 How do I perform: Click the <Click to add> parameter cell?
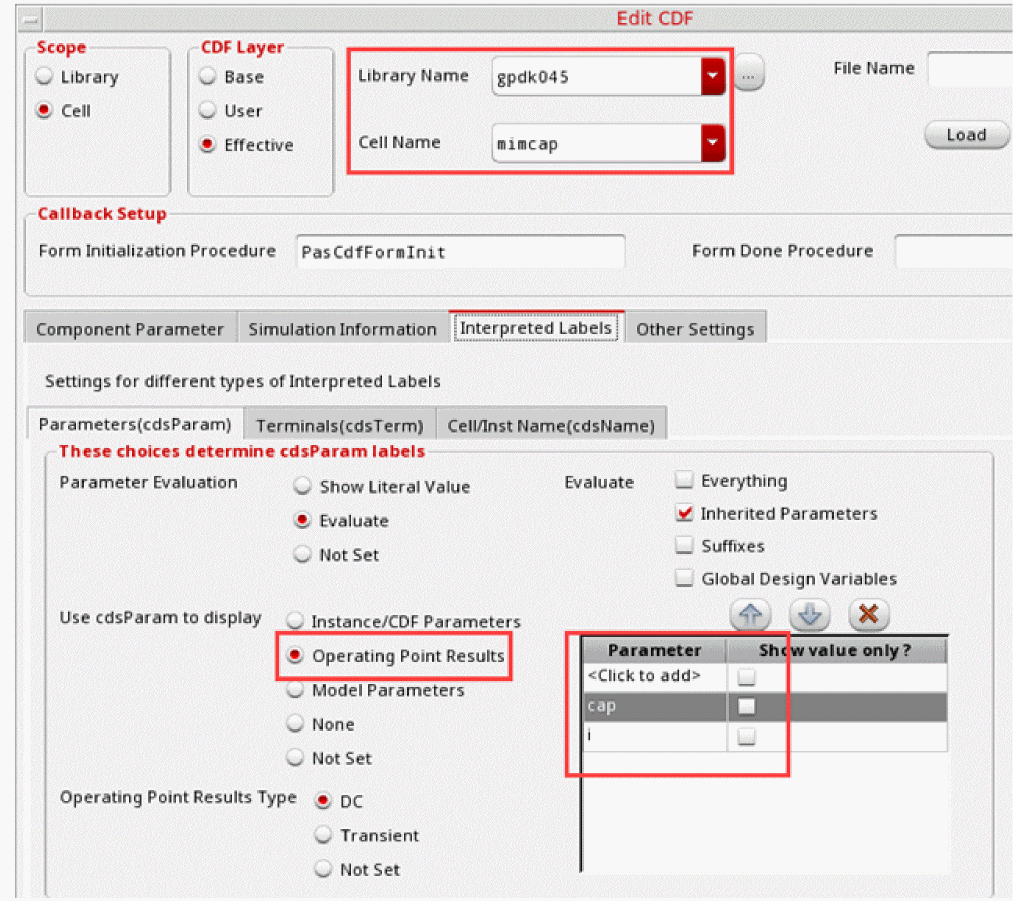coord(654,677)
